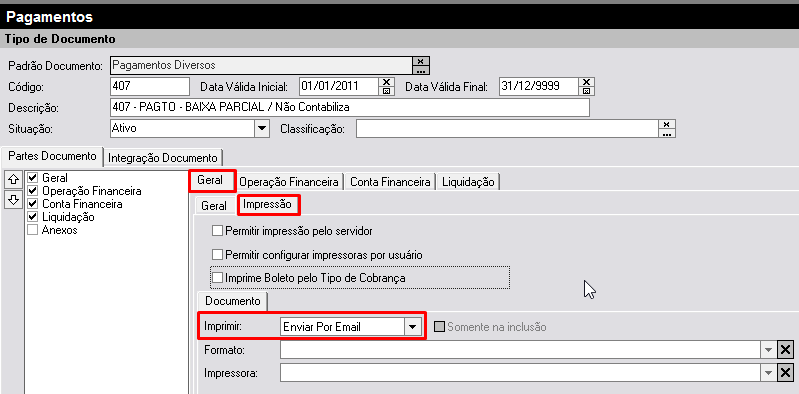Clear the Impressora field with its X button
This screenshot has width=799, height=394.
786,373
